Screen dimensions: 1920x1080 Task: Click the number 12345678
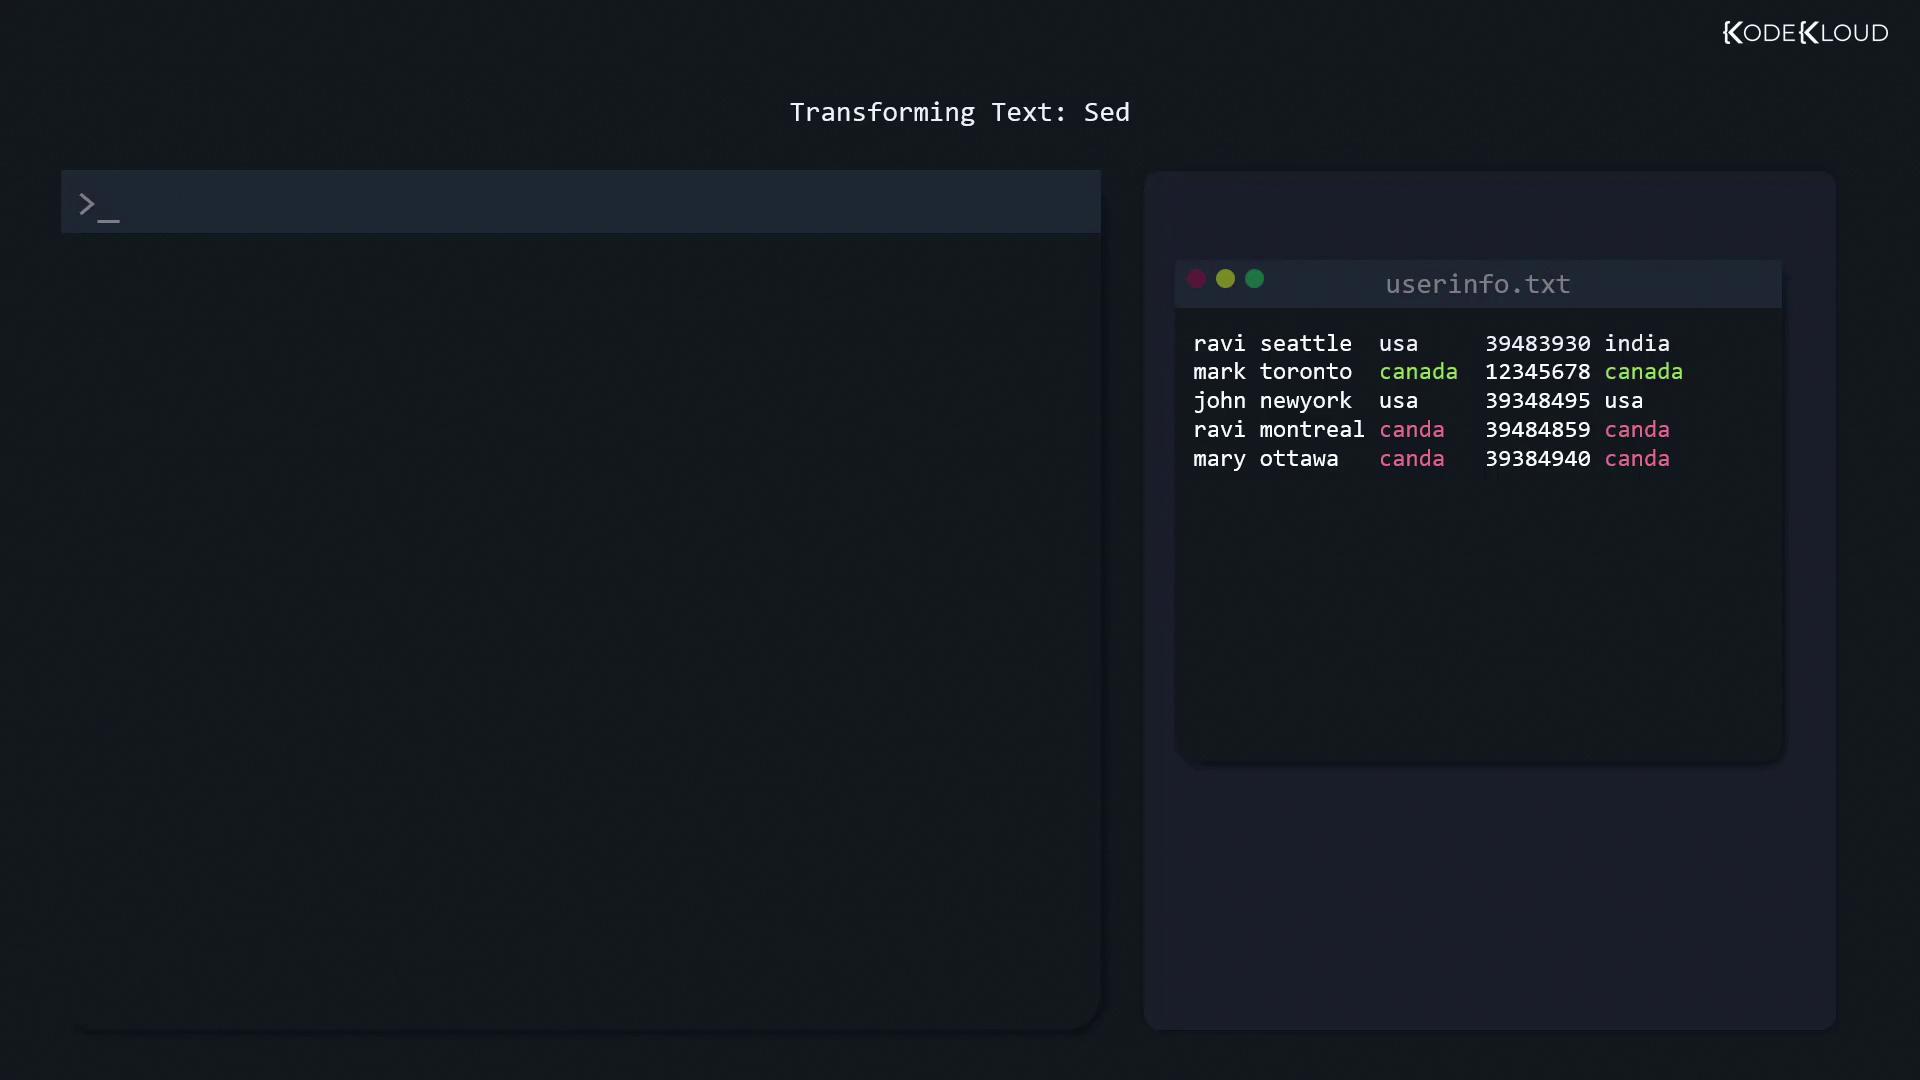(x=1536, y=372)
